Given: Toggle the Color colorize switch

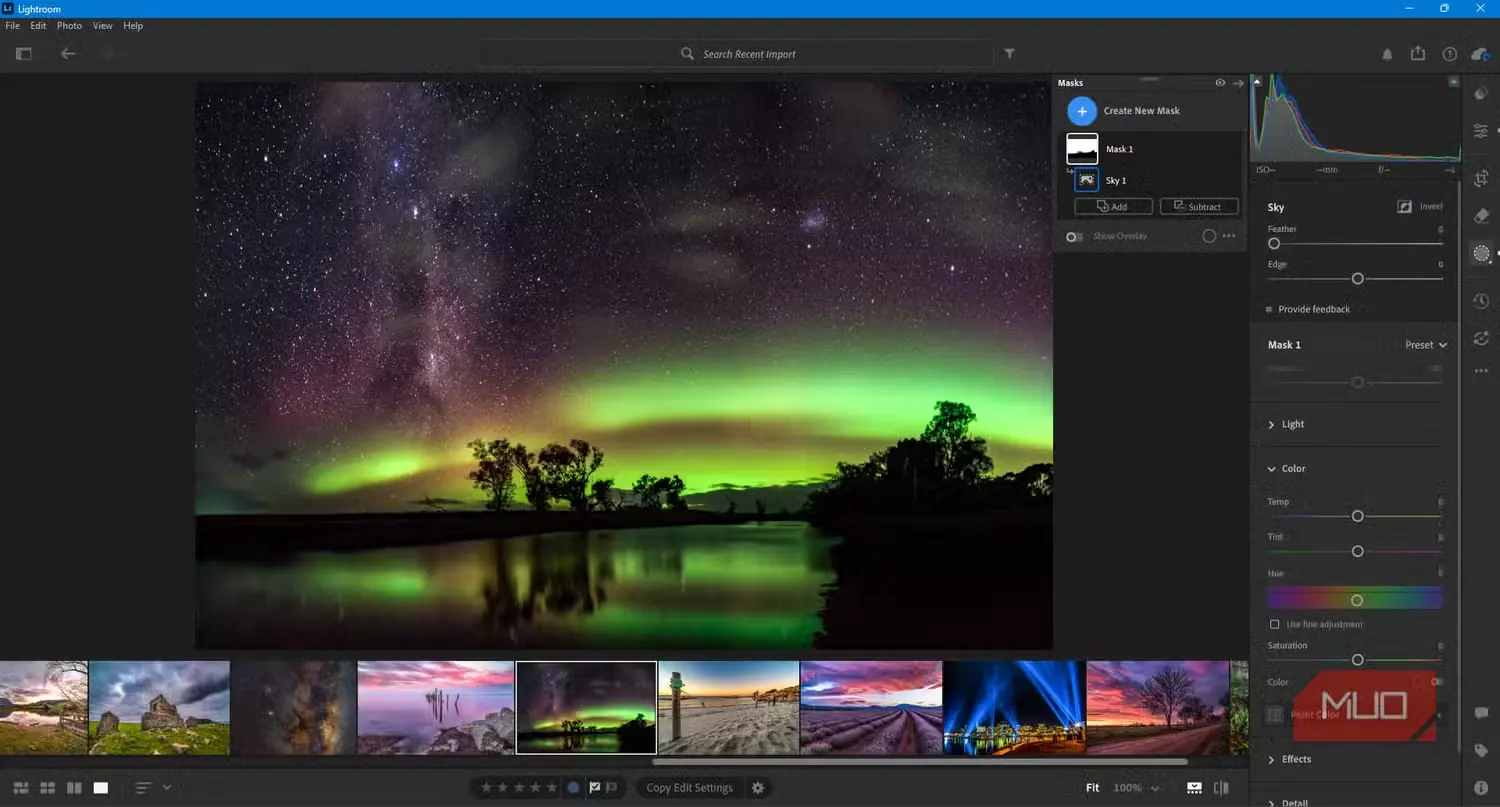Looking at the screenshot, I should 1437,682.
